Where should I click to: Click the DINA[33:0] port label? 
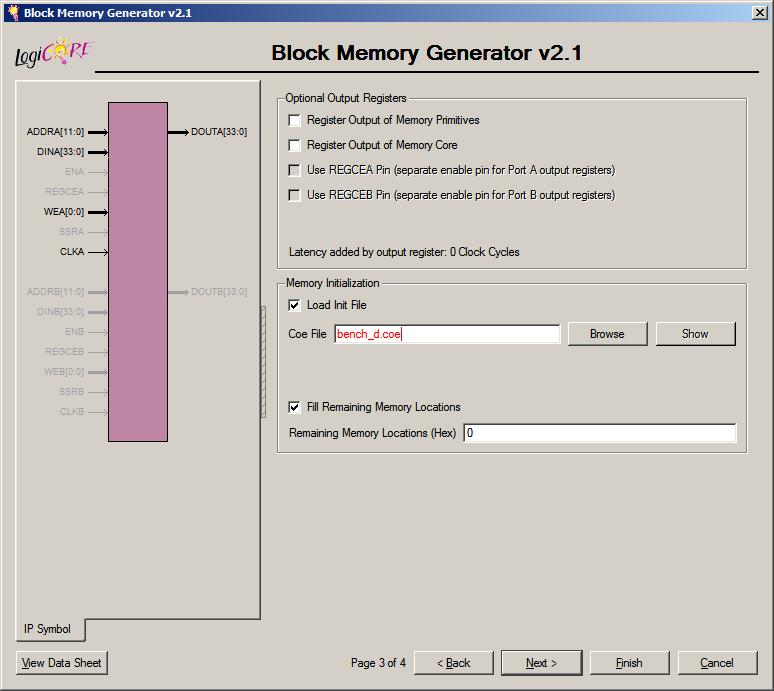tap(61, 152)
